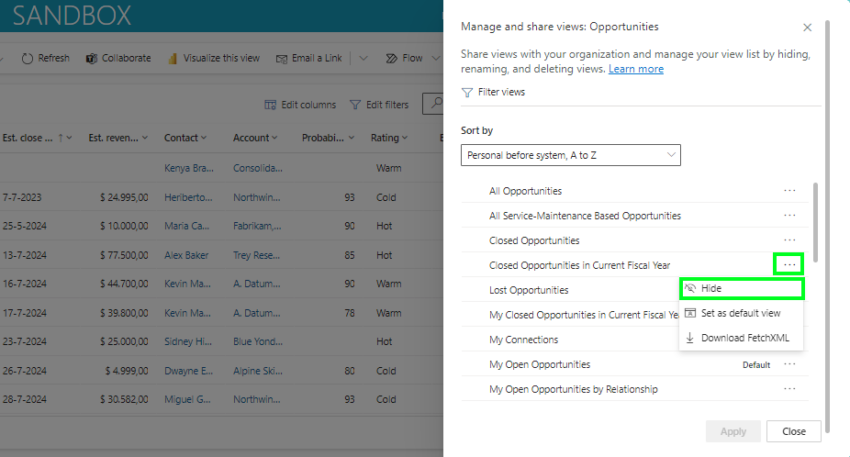Select the All Opportunities view row
The width and height of the screenshot is (850, 457).
pos(634,191)
